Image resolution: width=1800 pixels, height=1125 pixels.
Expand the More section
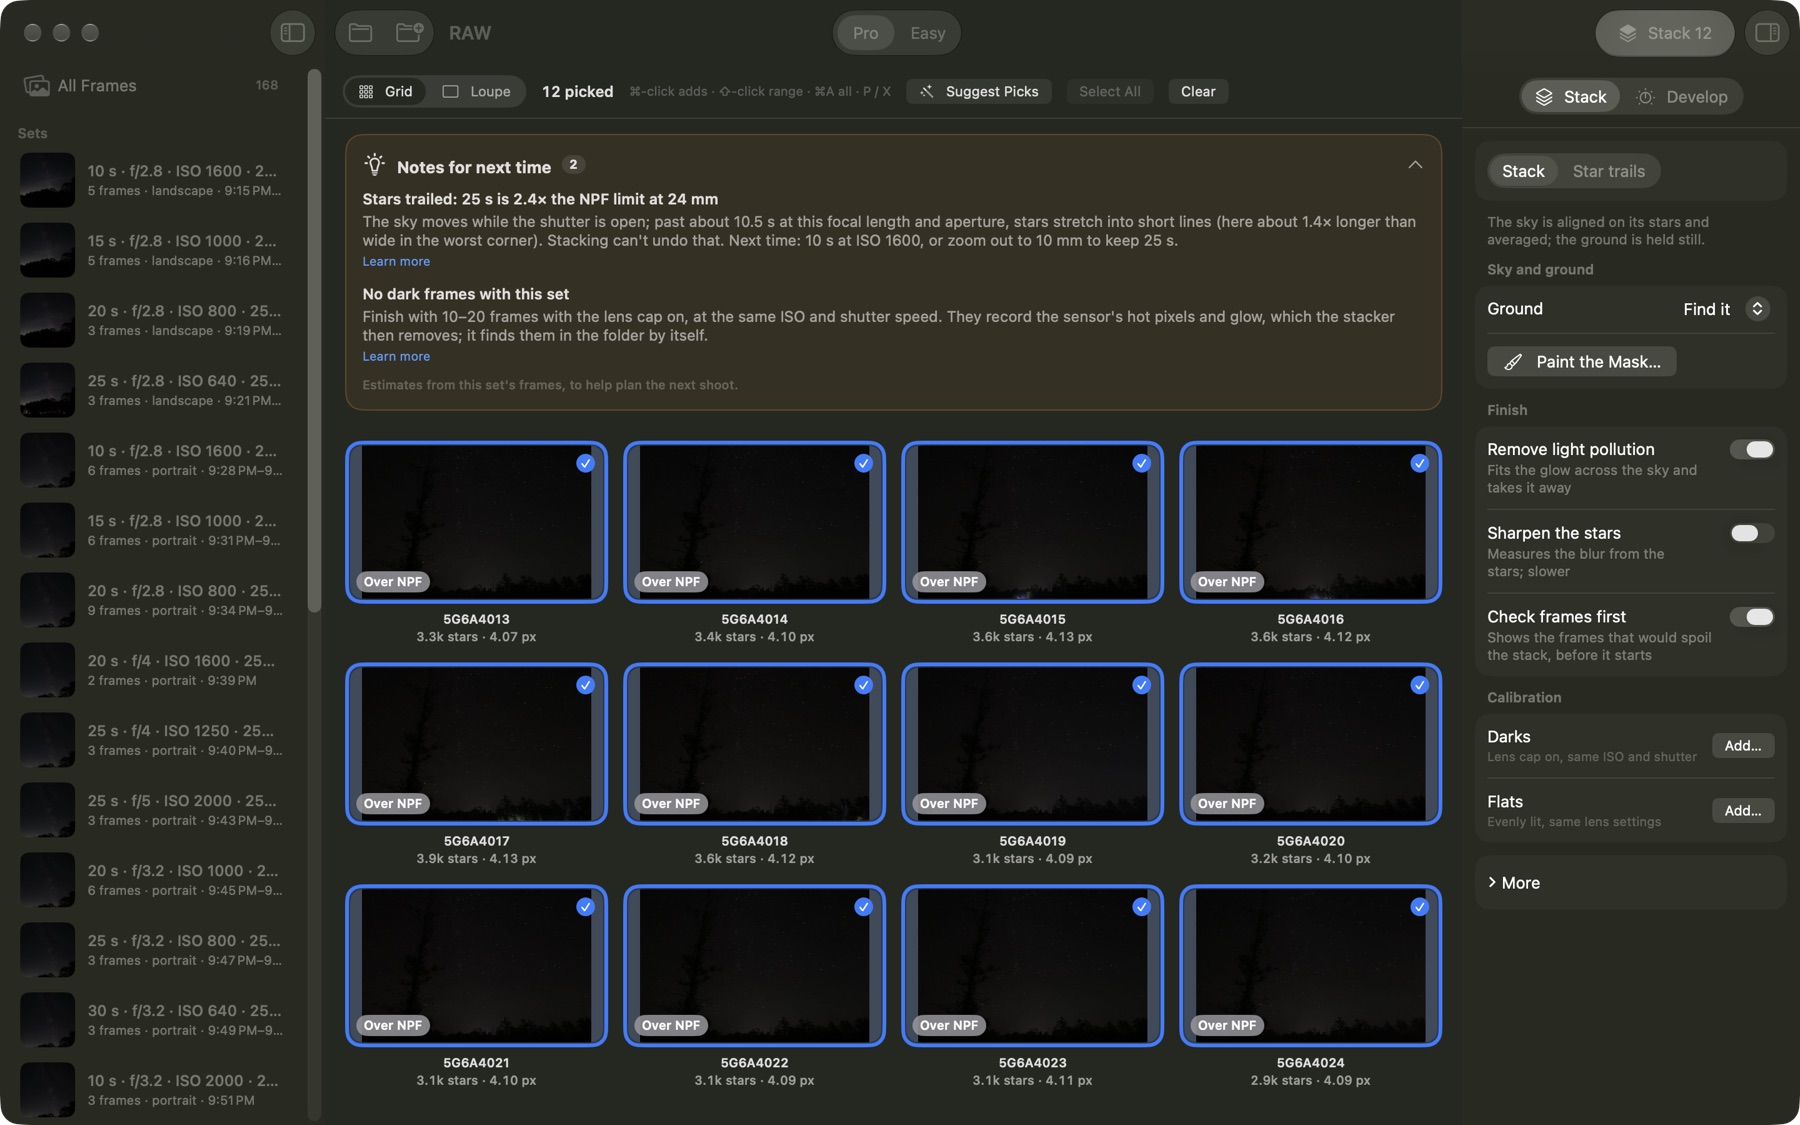pyautogui.click(x=1514, y=883)
